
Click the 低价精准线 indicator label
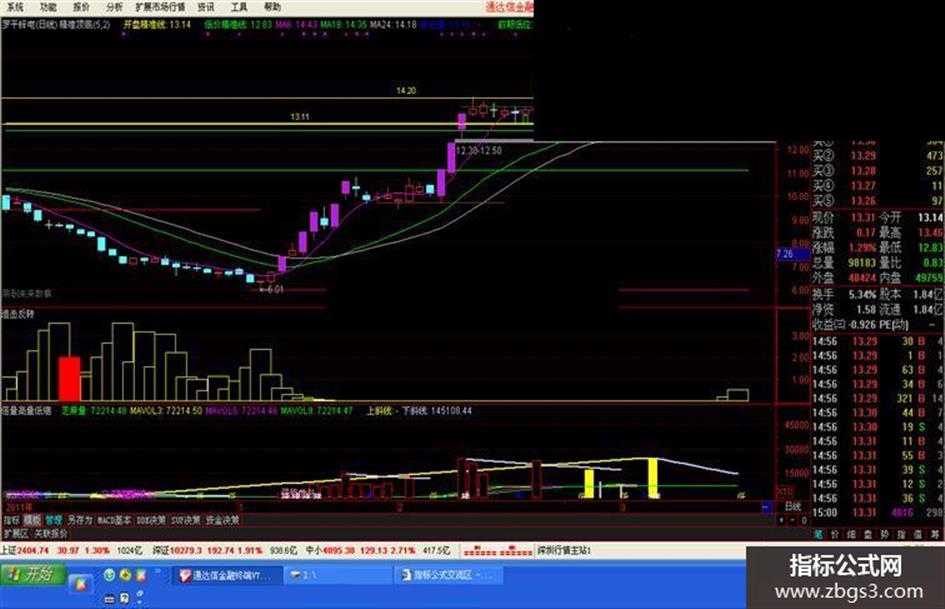pos(239,25)
